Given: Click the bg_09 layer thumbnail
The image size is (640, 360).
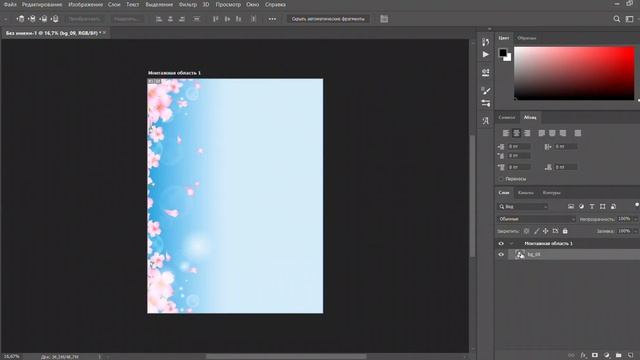Looking at the screenshot, I should pyautogui.click(x=520, y=255).
